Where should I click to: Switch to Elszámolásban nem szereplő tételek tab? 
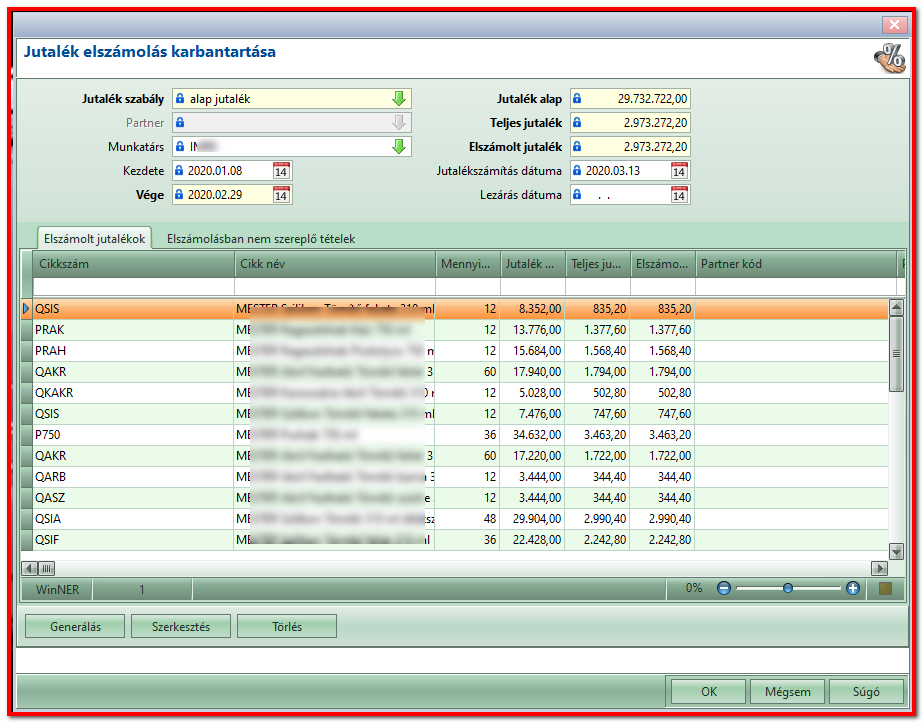pos(261,239)
